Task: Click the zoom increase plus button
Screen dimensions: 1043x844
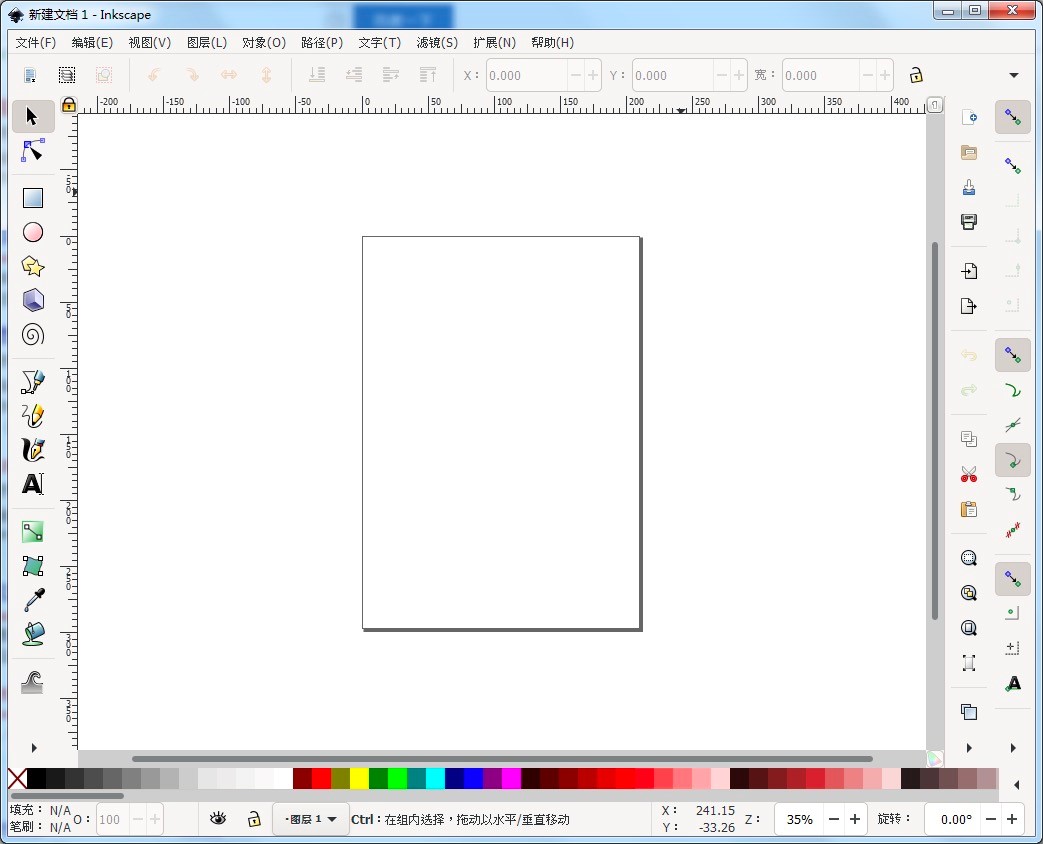Action: point(855,819)
